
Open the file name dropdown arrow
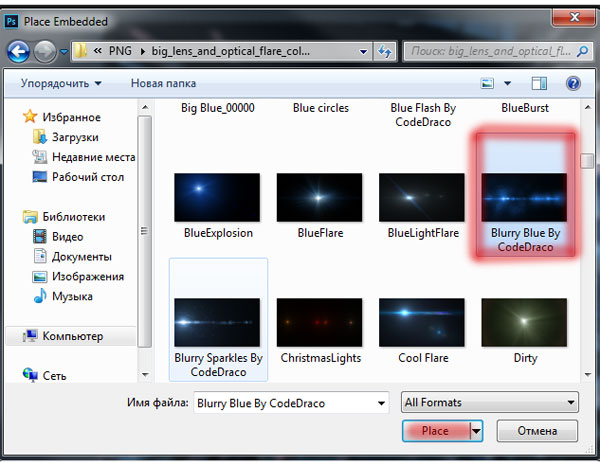tap(382, 403)
